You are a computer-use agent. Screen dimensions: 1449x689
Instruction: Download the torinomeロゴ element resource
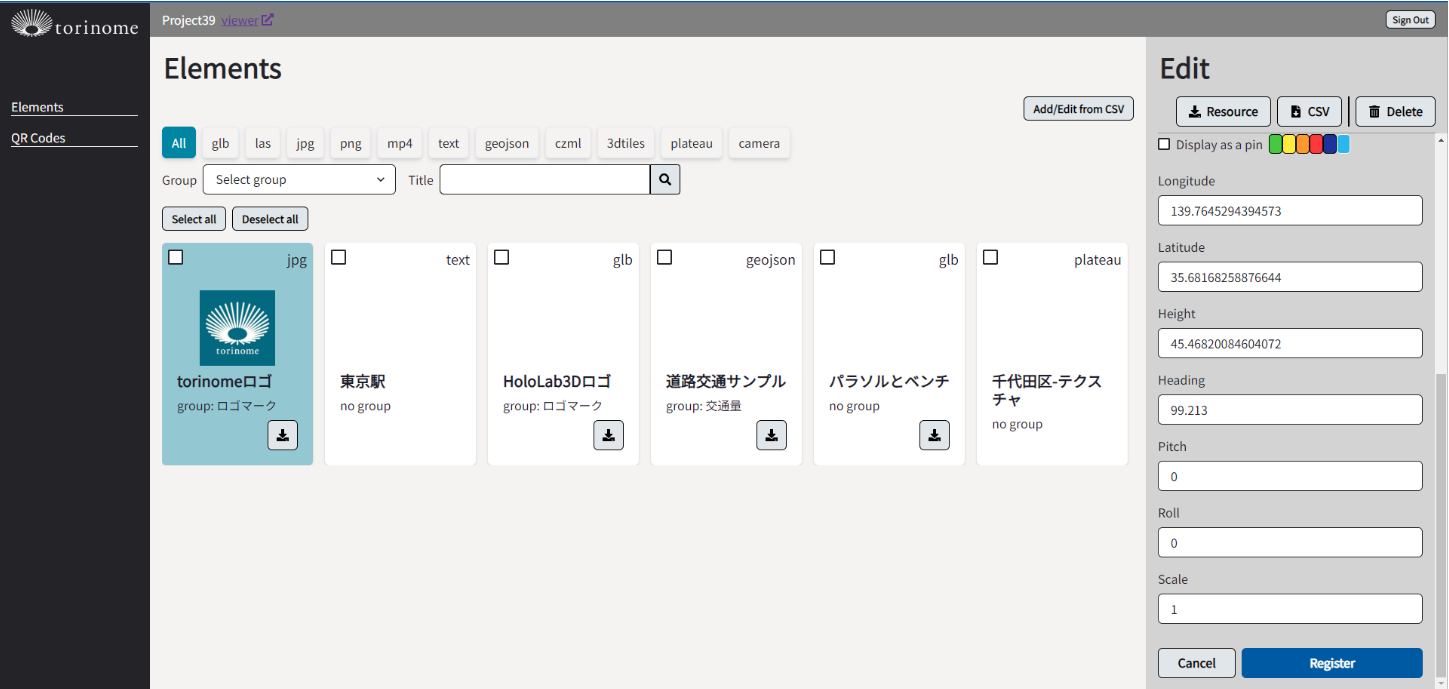point(282,435)
